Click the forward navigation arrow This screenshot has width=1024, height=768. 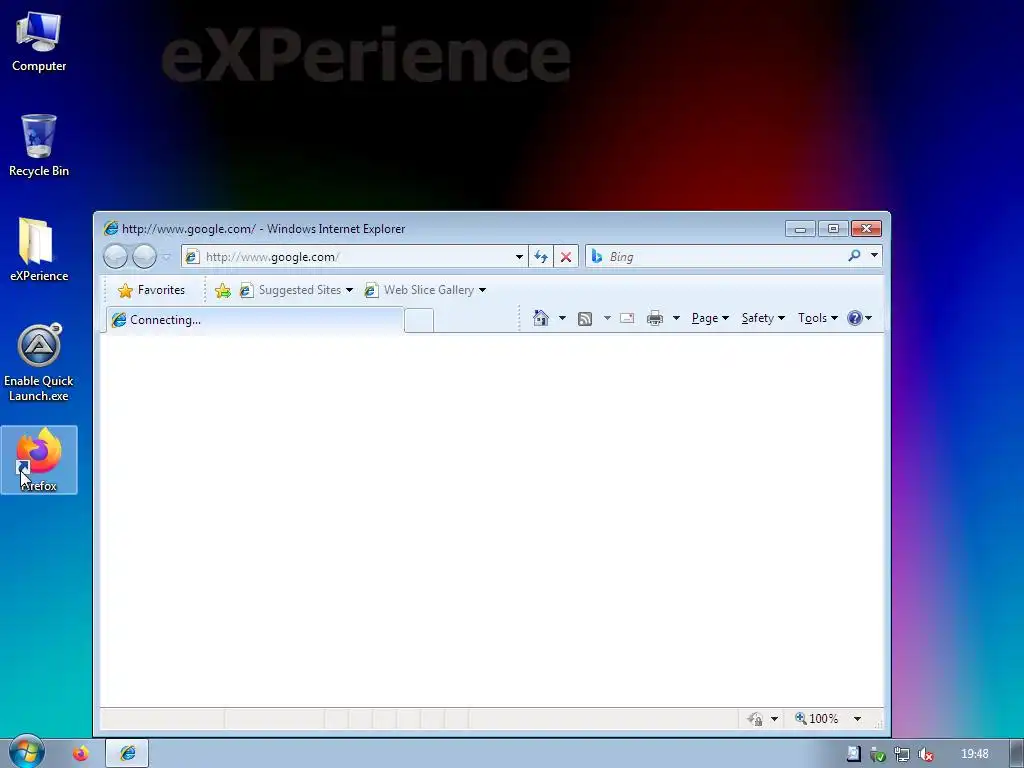(x=144, y=256)
